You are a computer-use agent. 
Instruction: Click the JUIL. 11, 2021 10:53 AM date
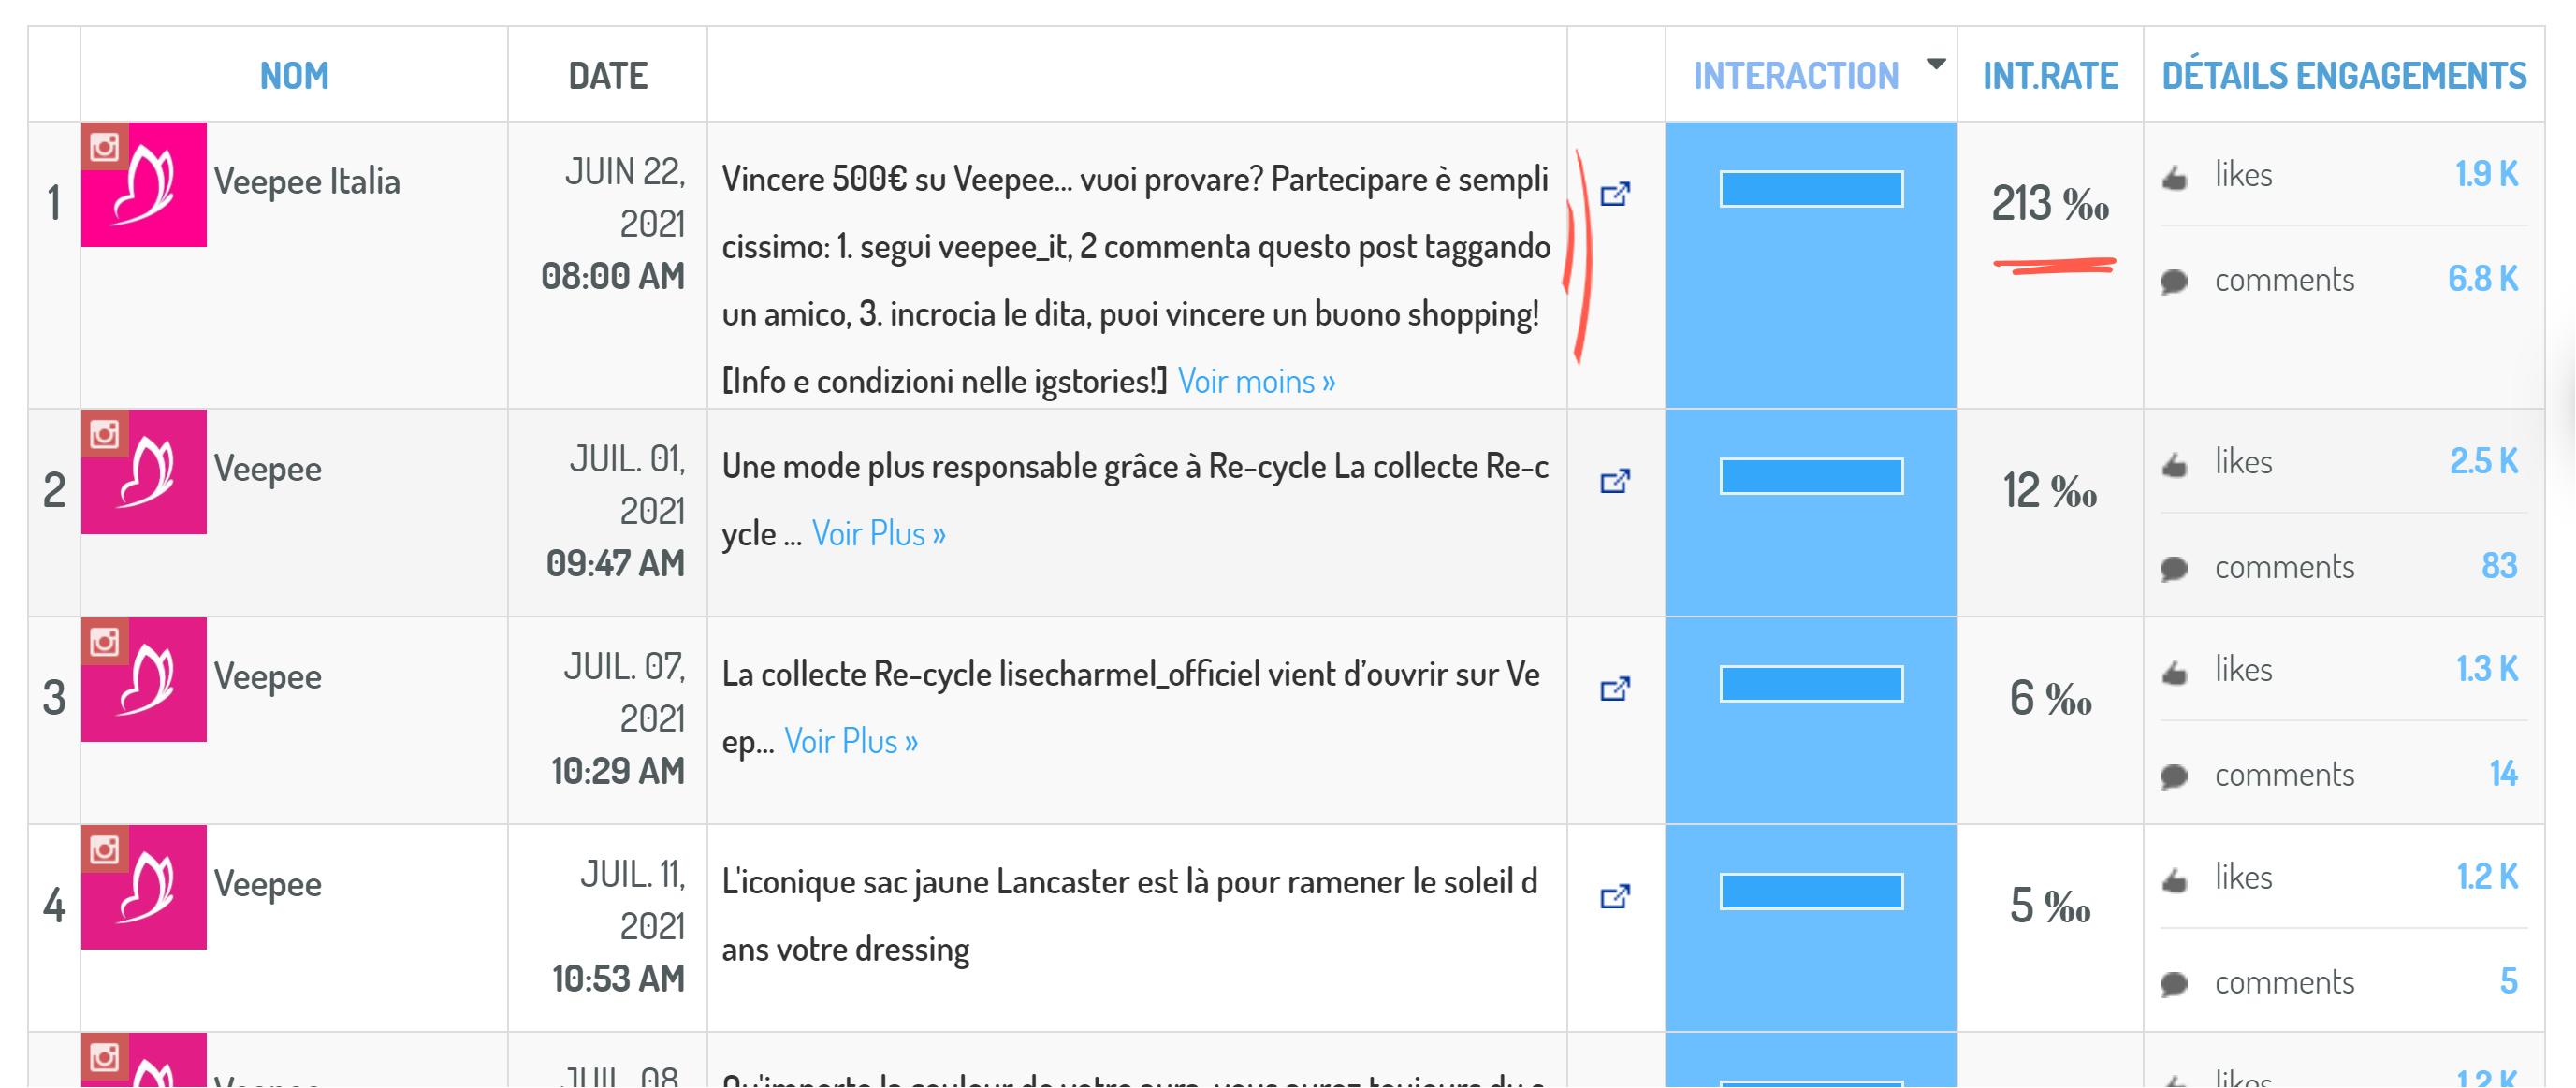pos(618,927)
